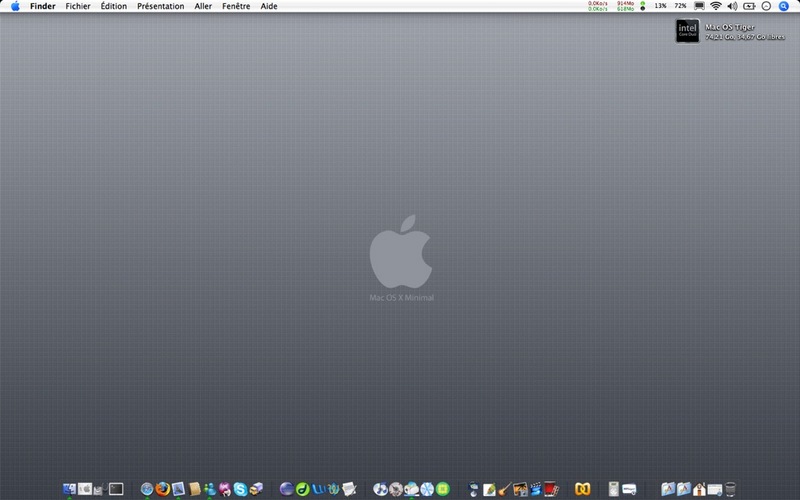This screenshot has width=800, height=500.
Task: Open MSN Messenger in the Dock
Action: [x=210, y=489]
